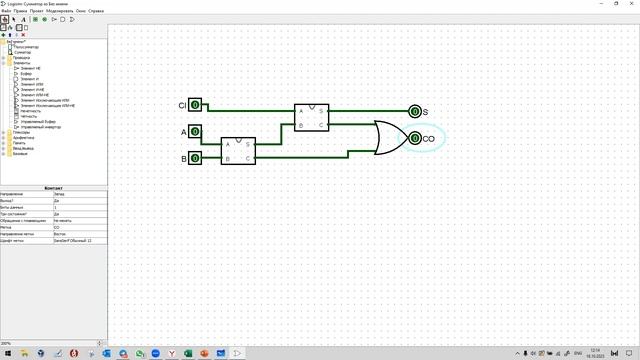Click red X delete-circuit icon

point(23,35)
